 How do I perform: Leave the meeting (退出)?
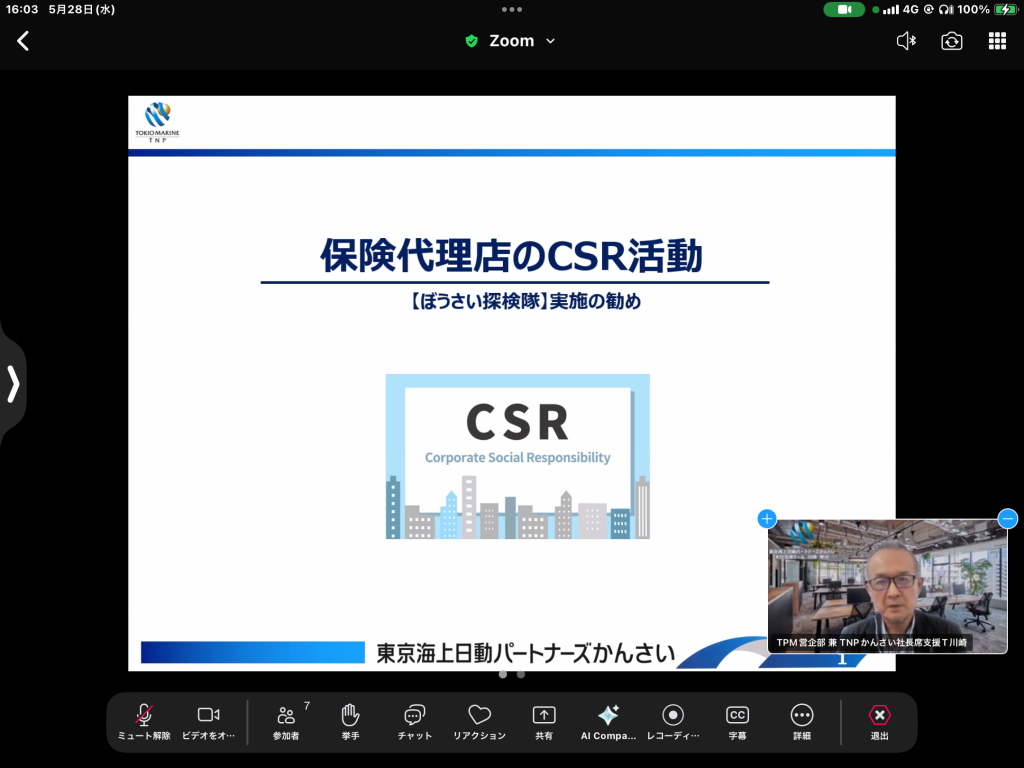880,722
